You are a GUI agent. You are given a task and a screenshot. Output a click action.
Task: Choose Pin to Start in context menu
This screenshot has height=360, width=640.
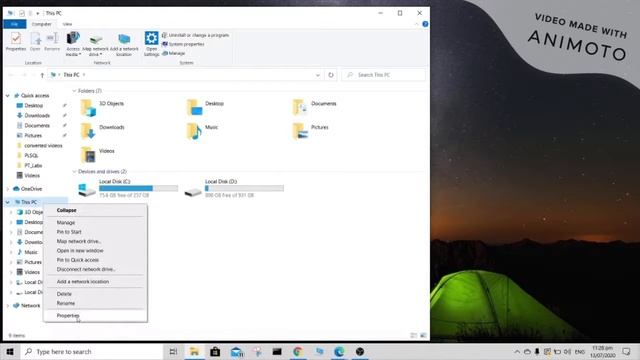pyautogui.click(x=95, y=232)
